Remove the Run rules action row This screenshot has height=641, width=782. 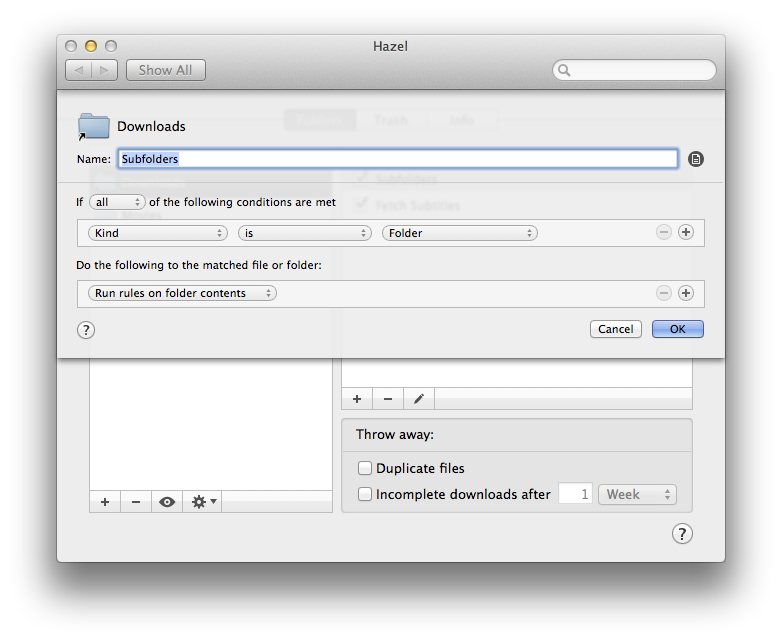pos(663,293)
